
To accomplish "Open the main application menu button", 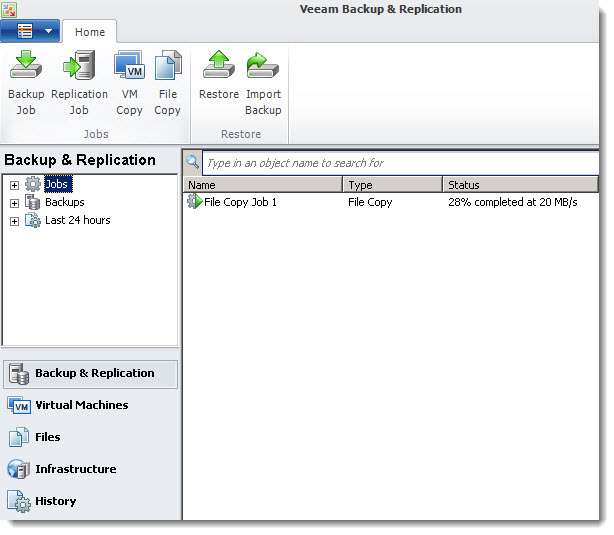I will [x=30, y=31].
